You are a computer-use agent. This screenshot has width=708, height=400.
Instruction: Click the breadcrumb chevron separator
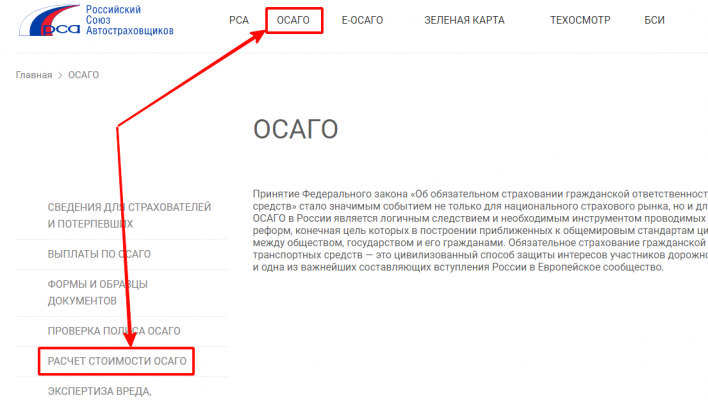point(60,75)
